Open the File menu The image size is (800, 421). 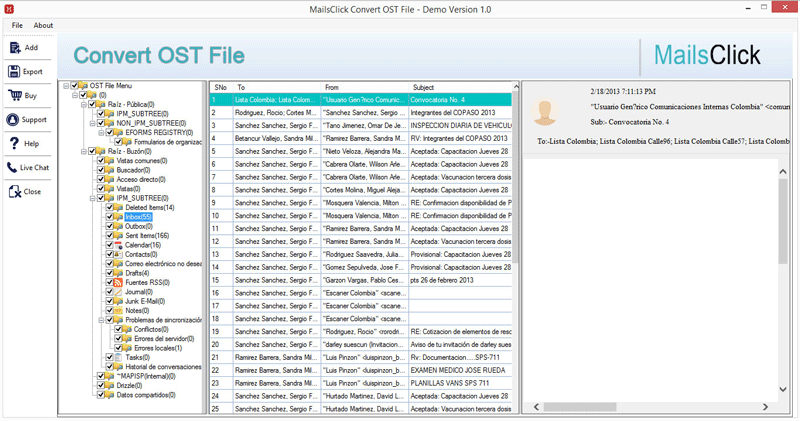17,25
